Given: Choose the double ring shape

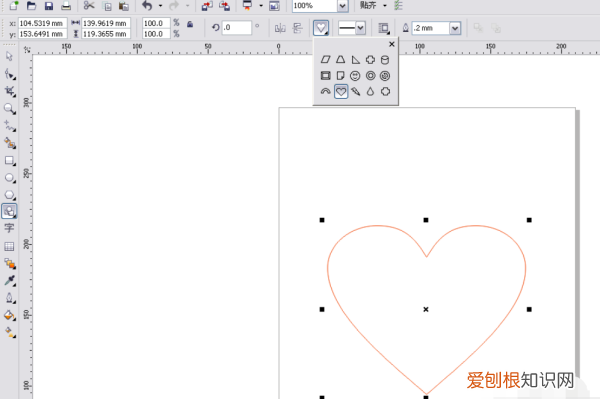Looking at the screenshot, I should (x=370, y=76).
